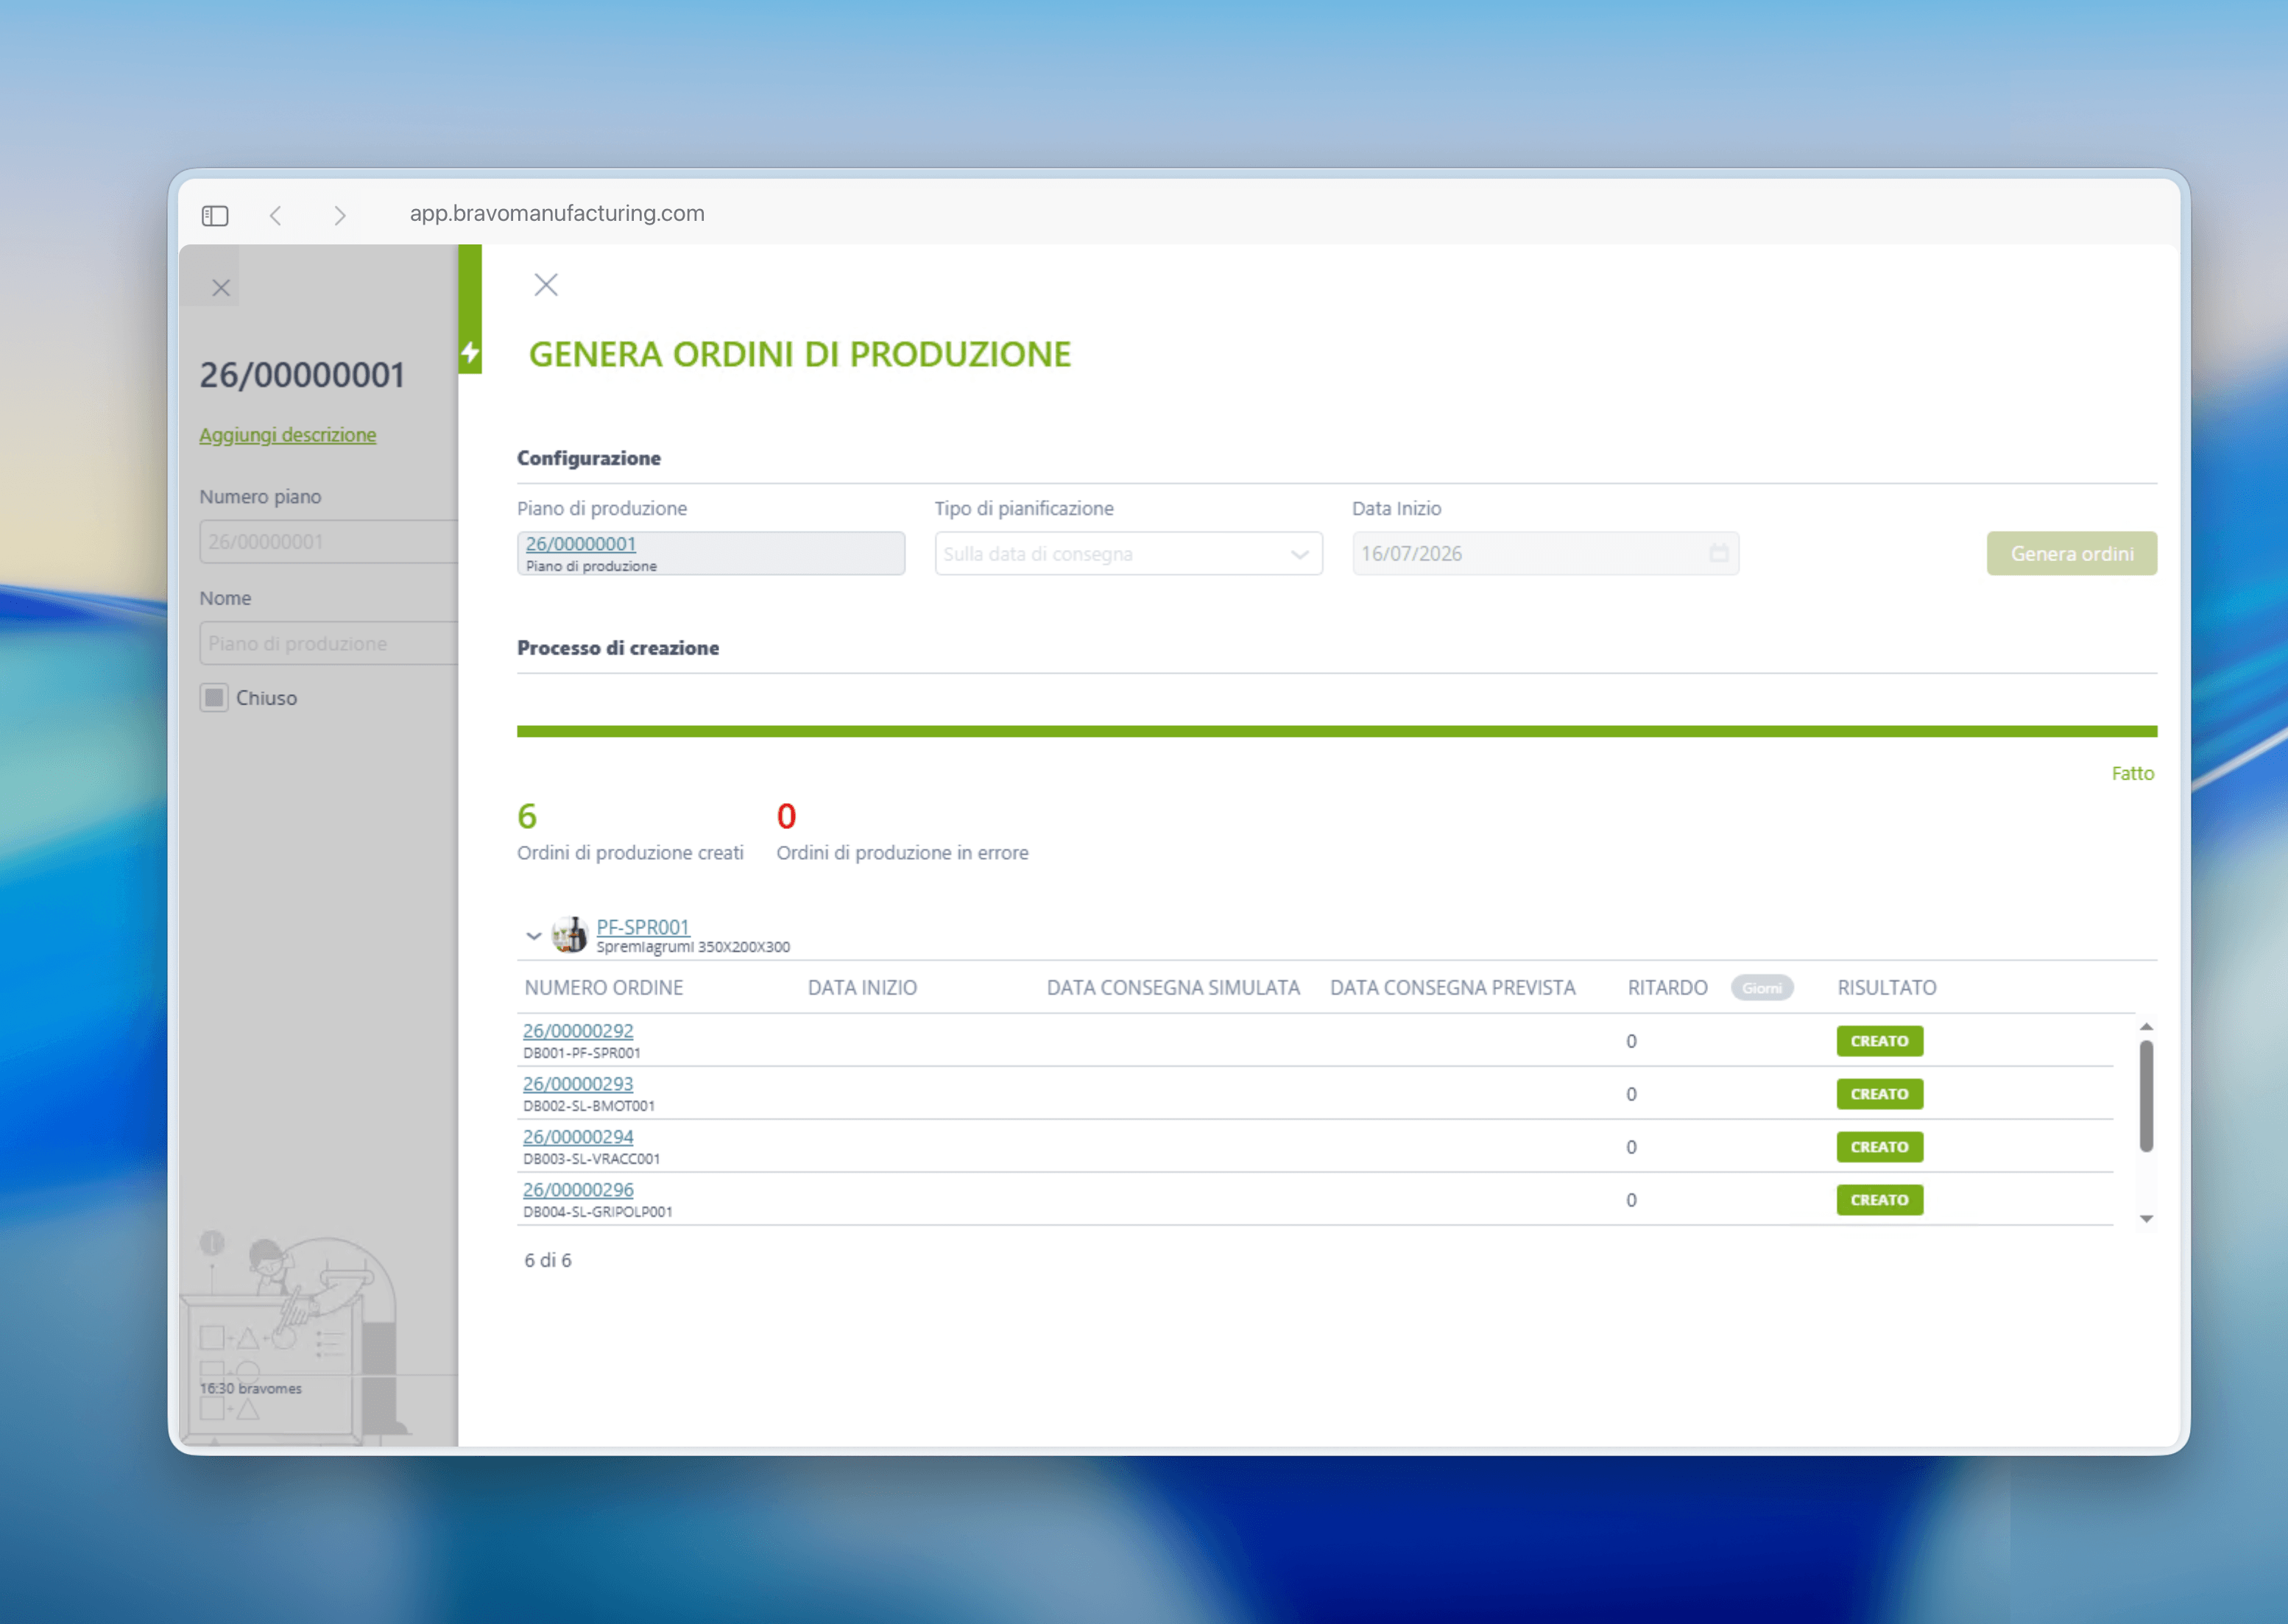The image size is (2288, 1624).
Task: Sort by RITARDO column header
Action: [x=1667, y=988]
